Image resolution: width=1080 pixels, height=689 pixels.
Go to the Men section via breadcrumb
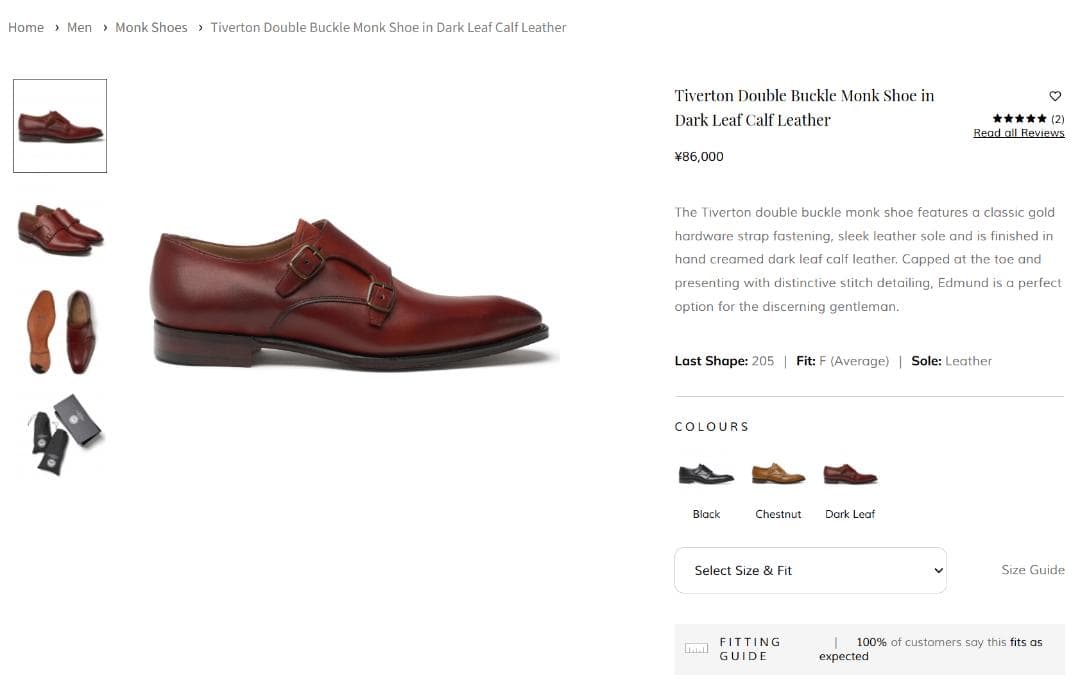coord(79,27)
